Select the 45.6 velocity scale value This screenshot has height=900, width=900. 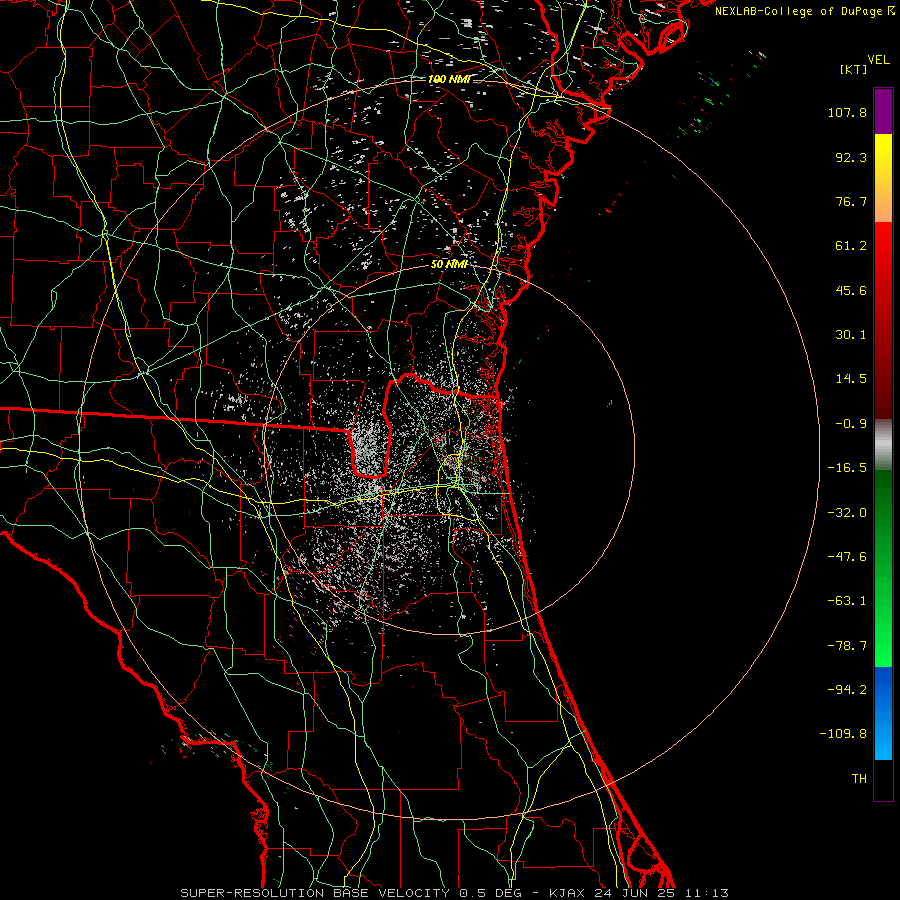(851, 290)
